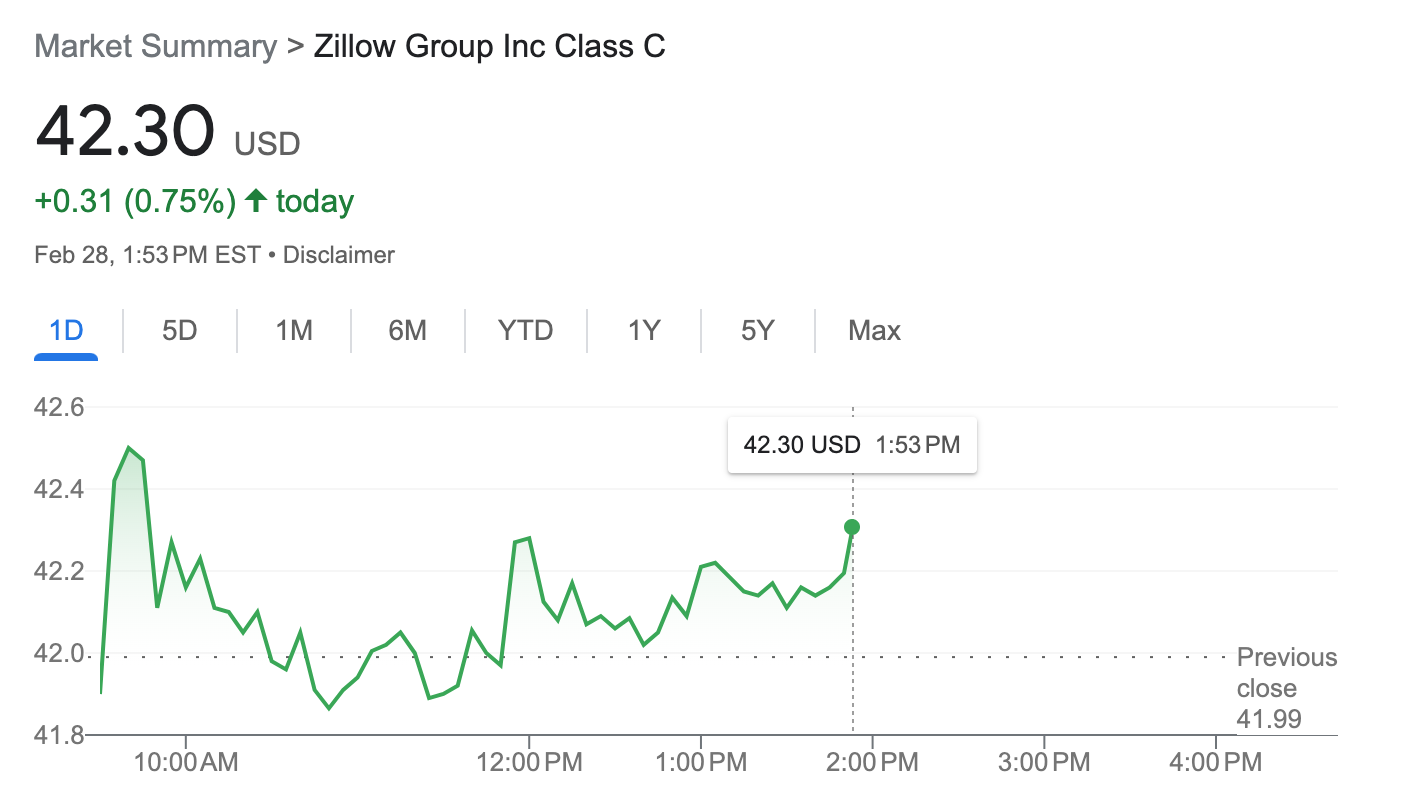Viewport: 1402px width, 794px height.
Task: Click the 10:00 AM axis label
Action: (186, 762)
